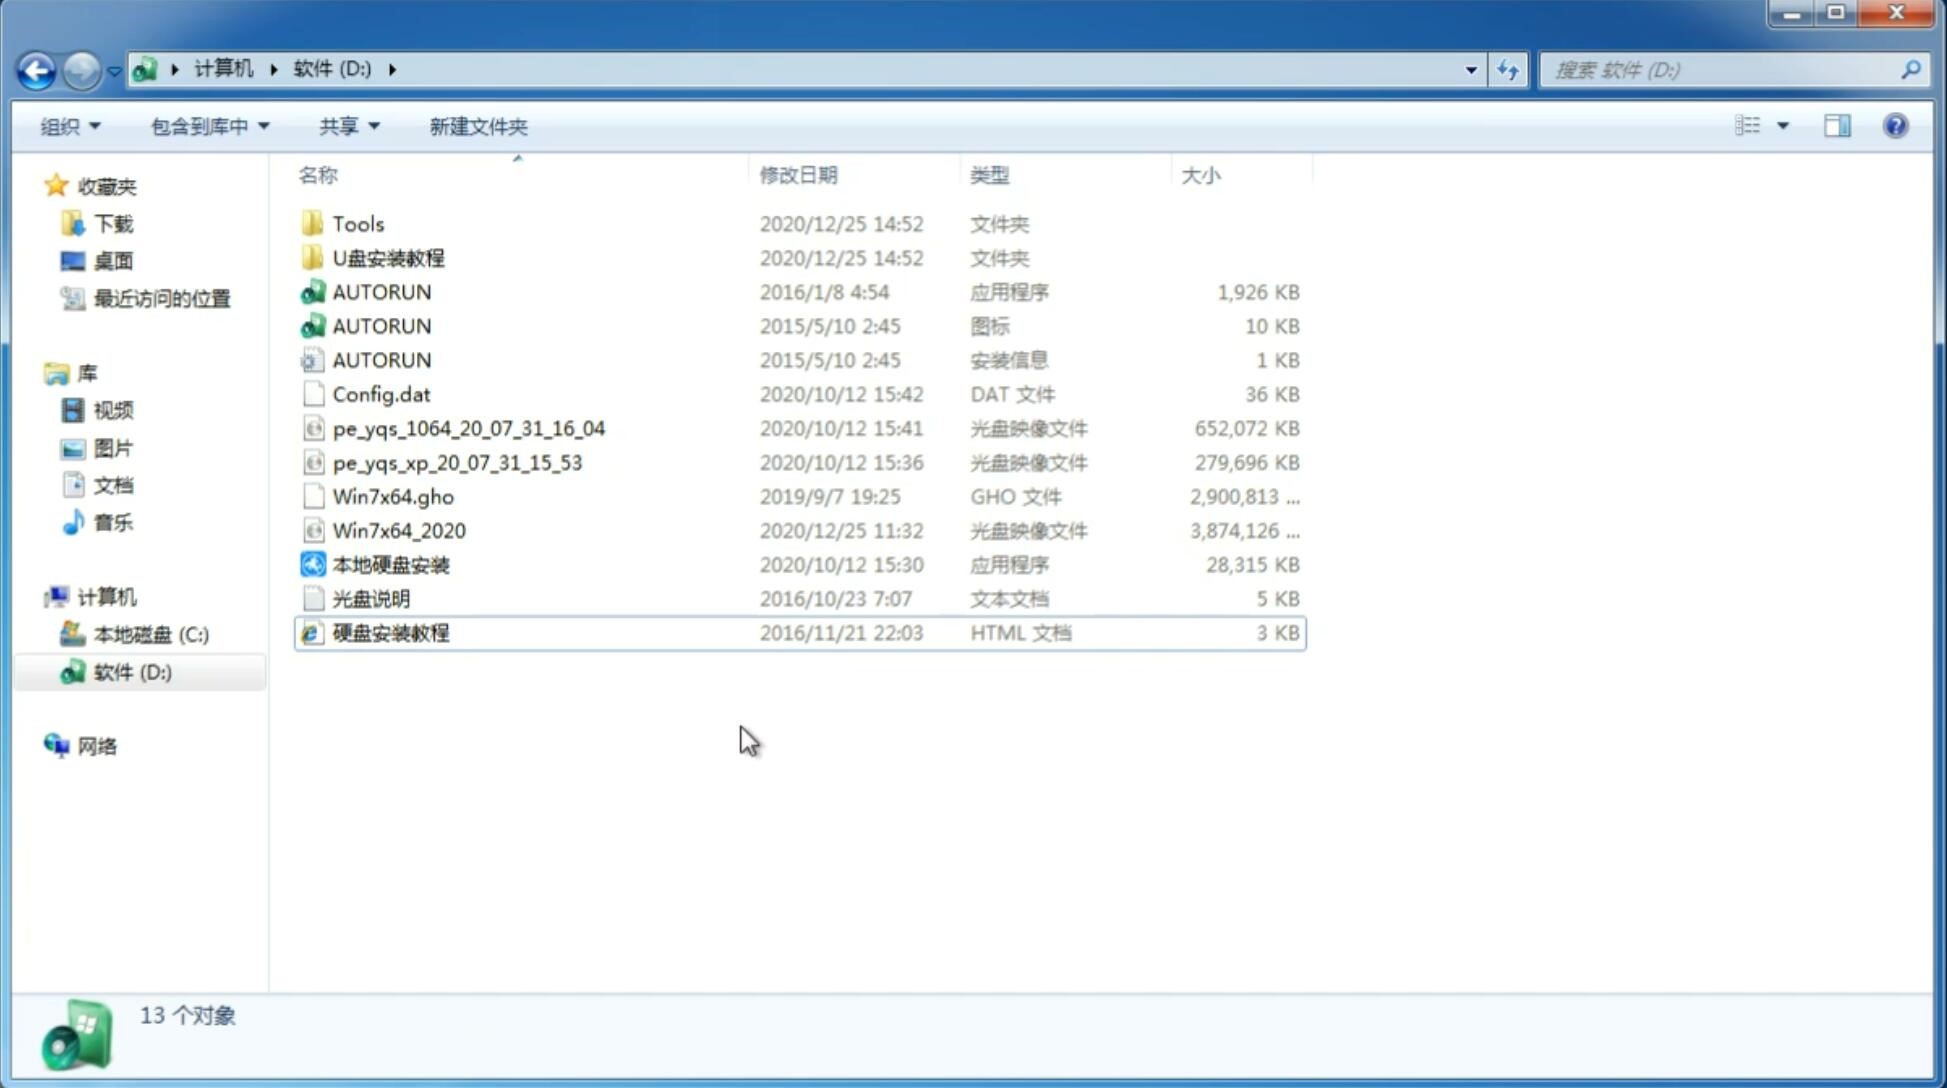Open Win7x64_2020 disc image file
The width and height of the screenshot is (1947, 1088).
click(398, 529)
